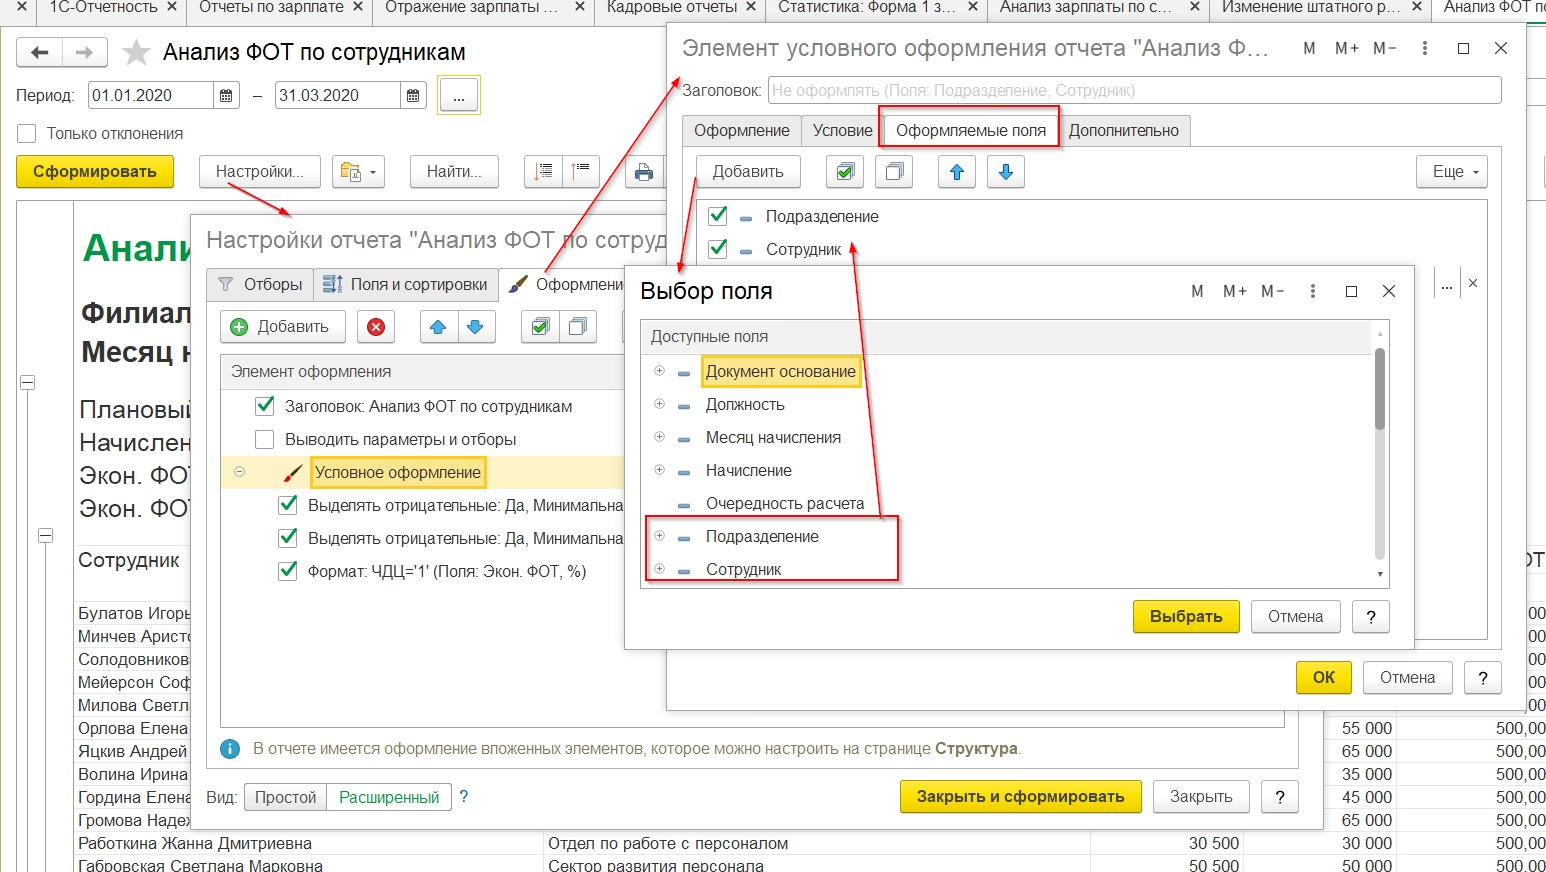Expand the Сотрудник field in Выбор поля
1546x872 pixels.
(x=660, y=569)
